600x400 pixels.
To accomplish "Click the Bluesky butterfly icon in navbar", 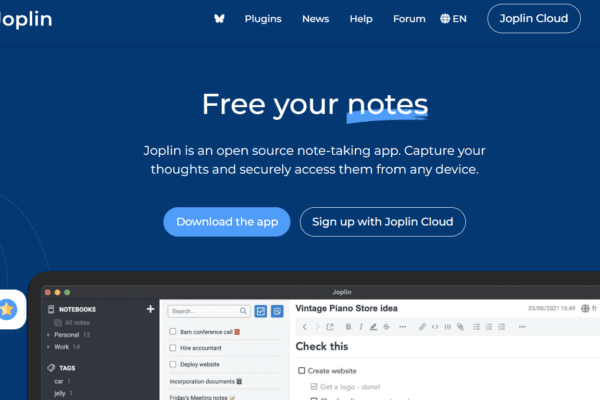I will [x=220, y=19].
